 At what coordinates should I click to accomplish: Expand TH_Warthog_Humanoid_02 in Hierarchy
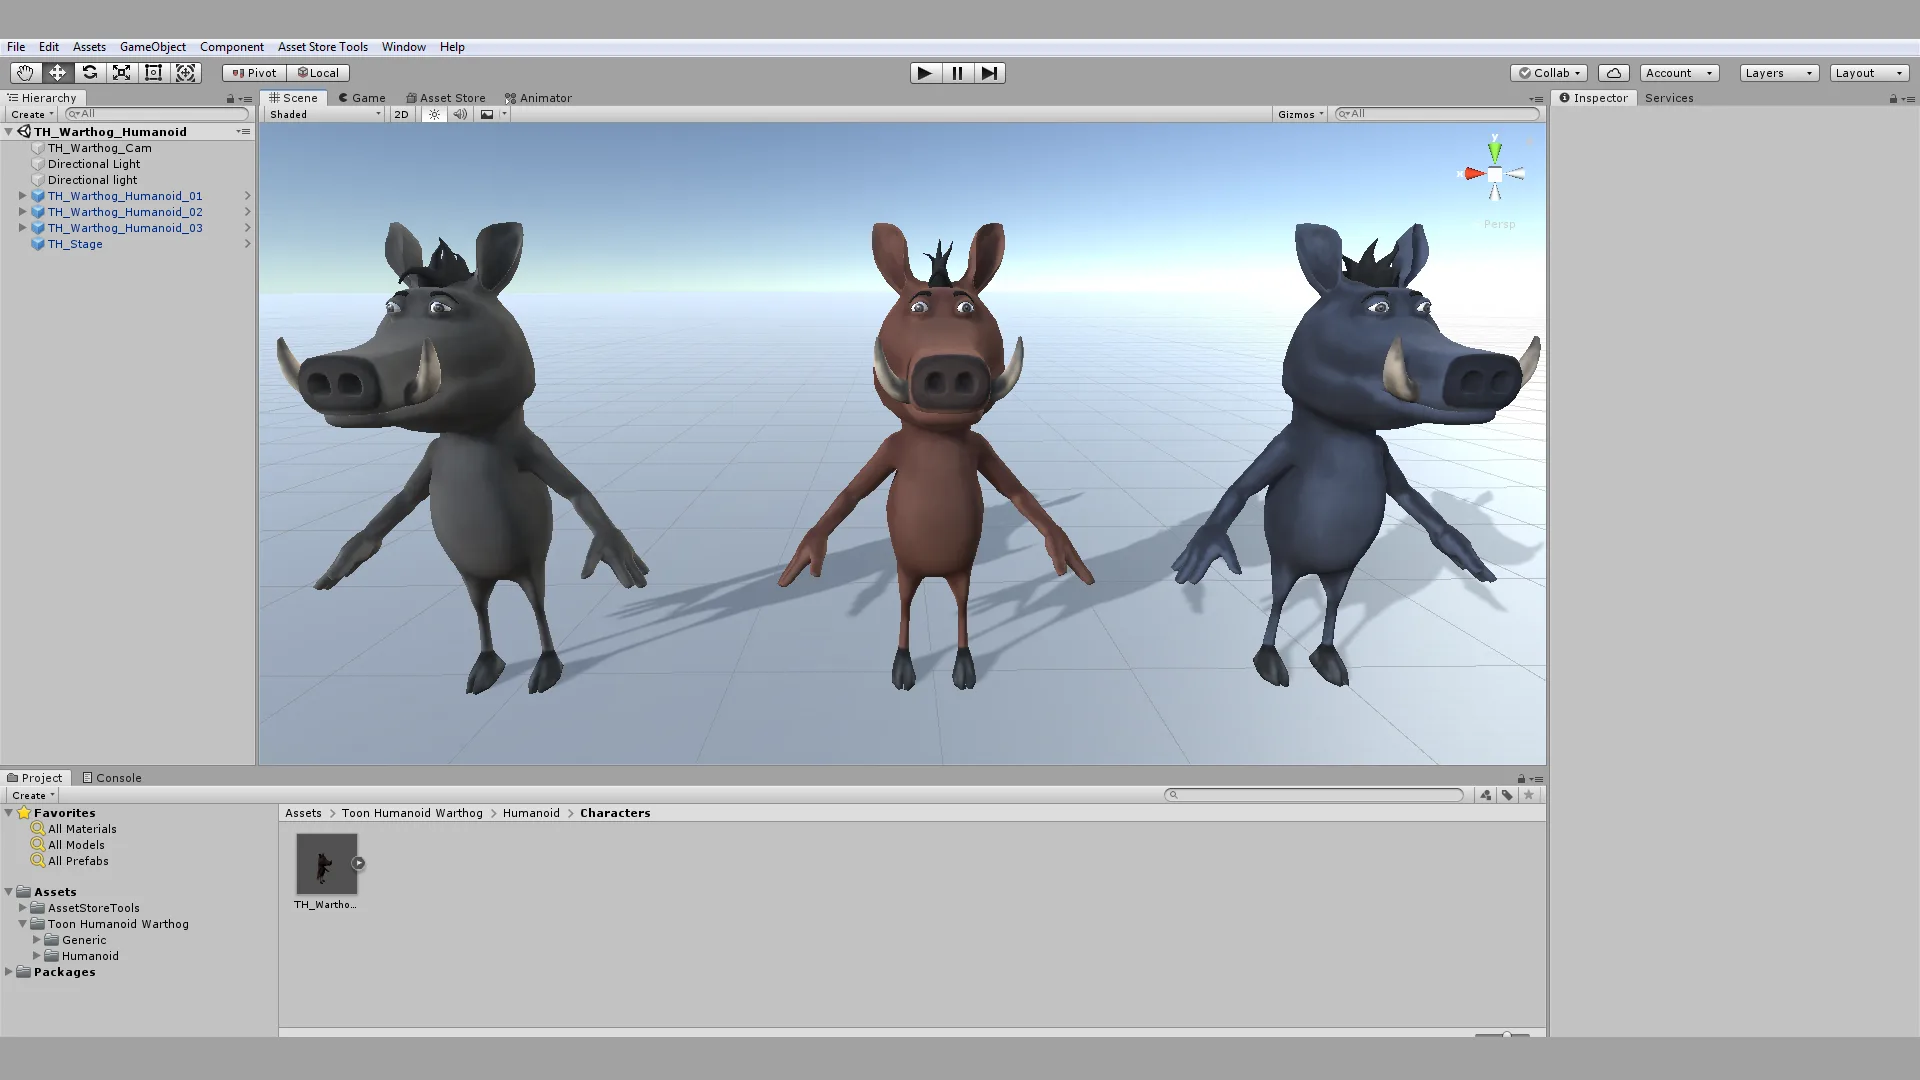click(22, 212)
